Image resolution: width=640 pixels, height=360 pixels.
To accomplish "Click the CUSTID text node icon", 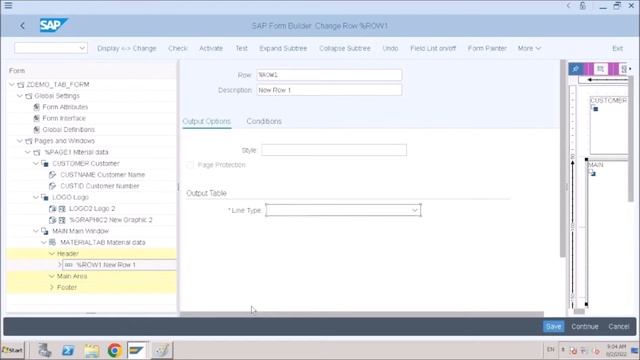I will 52,186.
